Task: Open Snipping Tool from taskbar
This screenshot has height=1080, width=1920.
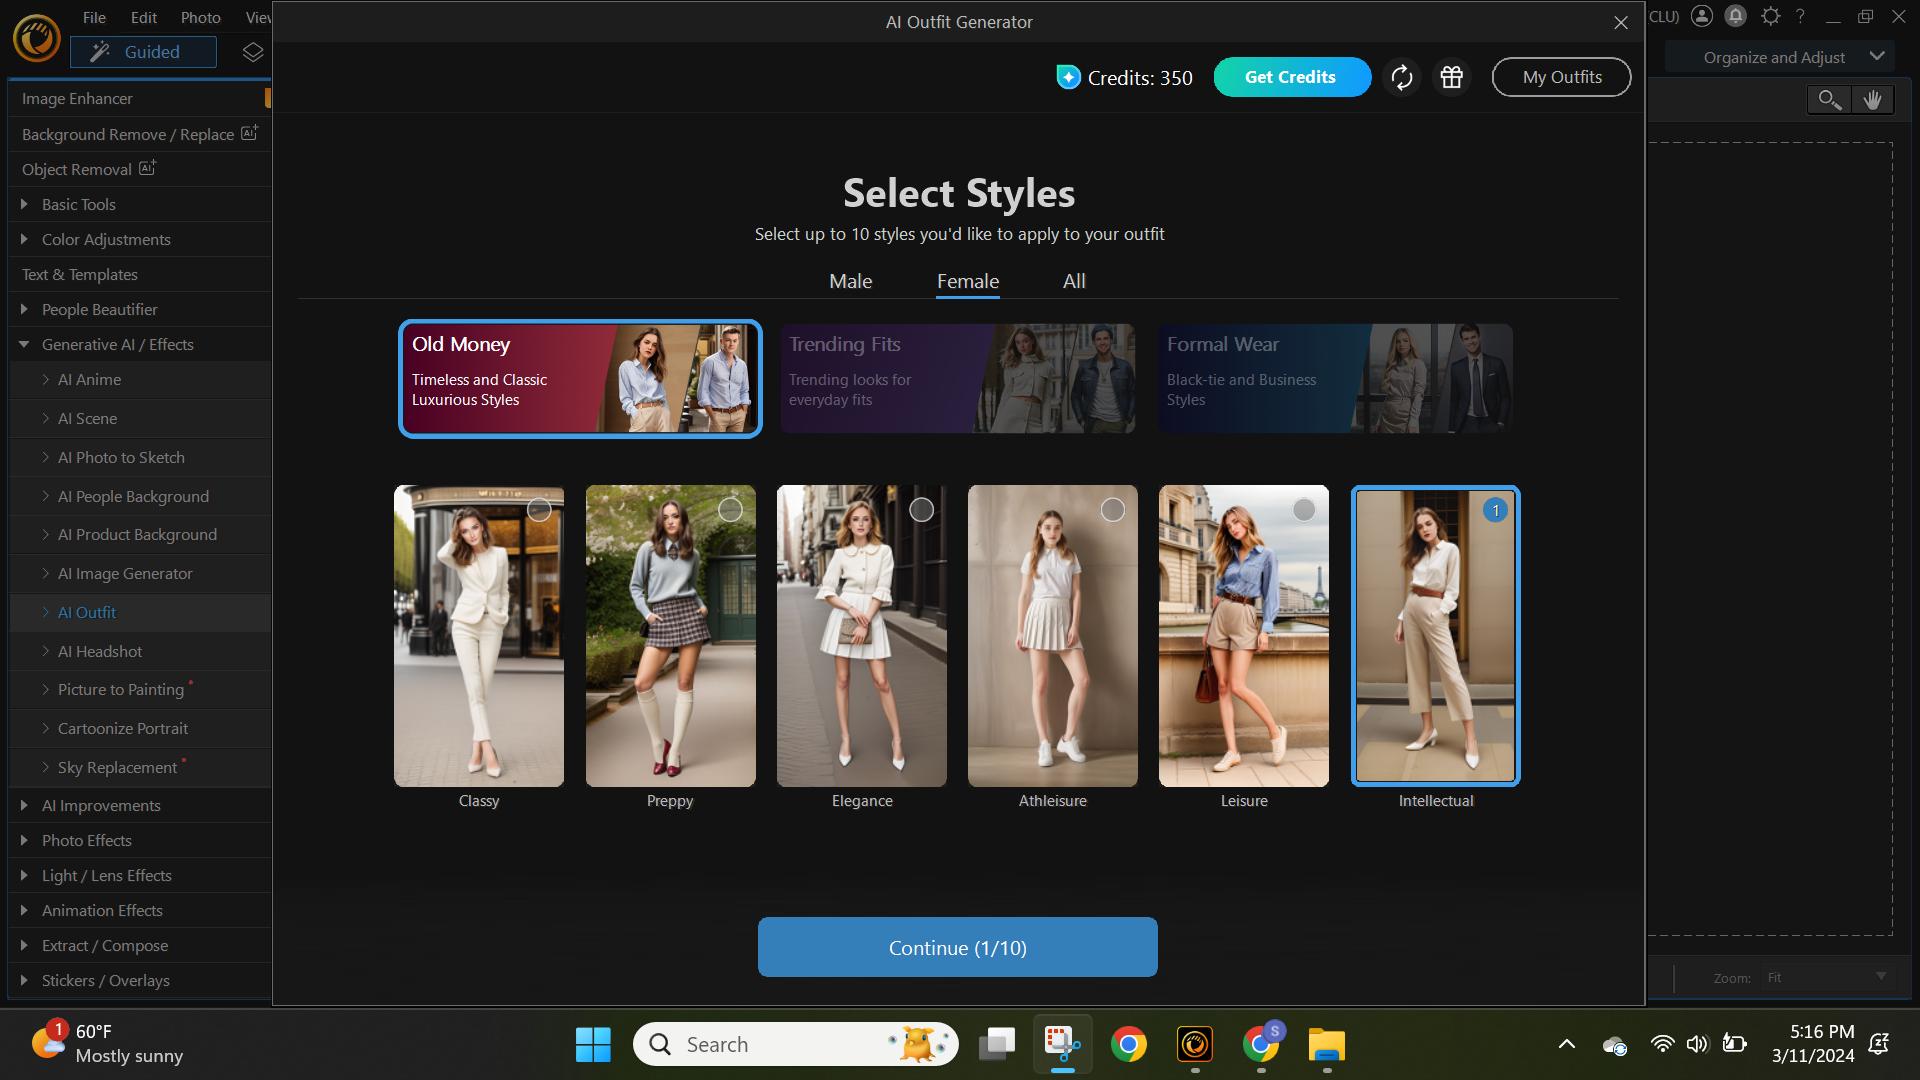Action: 1062,1044
